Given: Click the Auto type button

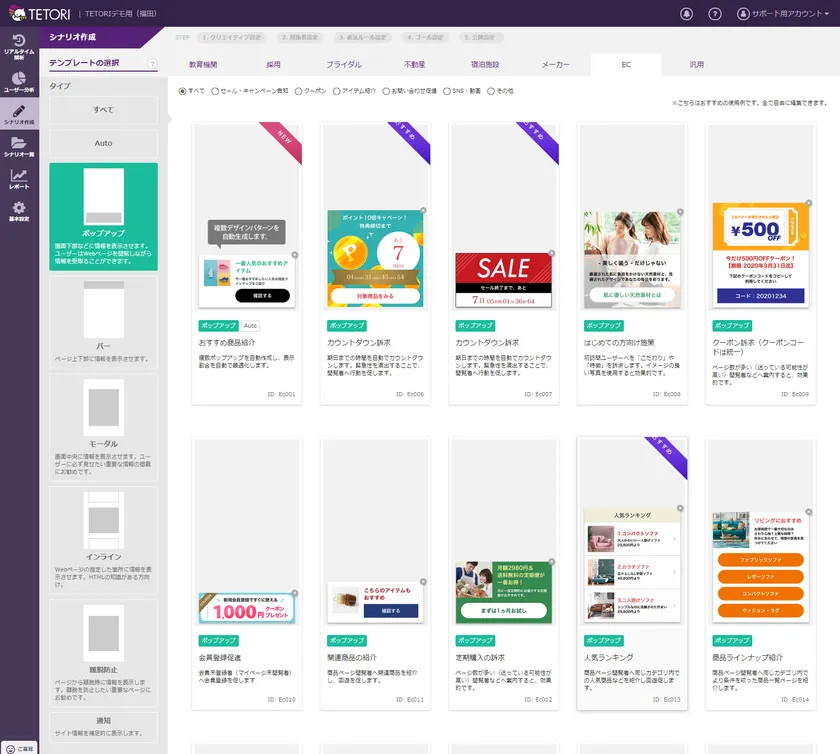Looking at the screenshot, I should coord(103,143).
